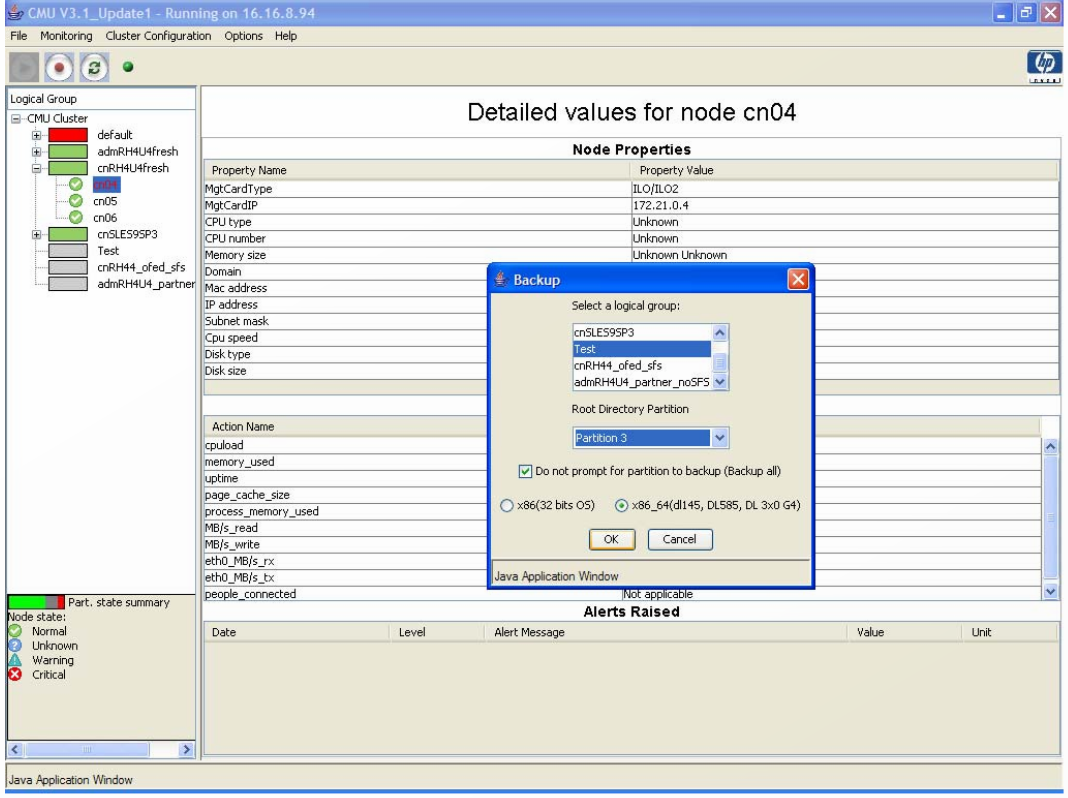Click the Unknown state legend icon

point(15,645)
